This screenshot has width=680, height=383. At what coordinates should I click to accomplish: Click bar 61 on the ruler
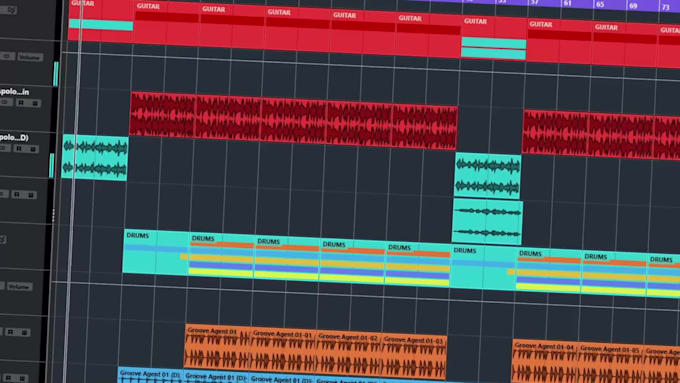(x=567, y=3)
